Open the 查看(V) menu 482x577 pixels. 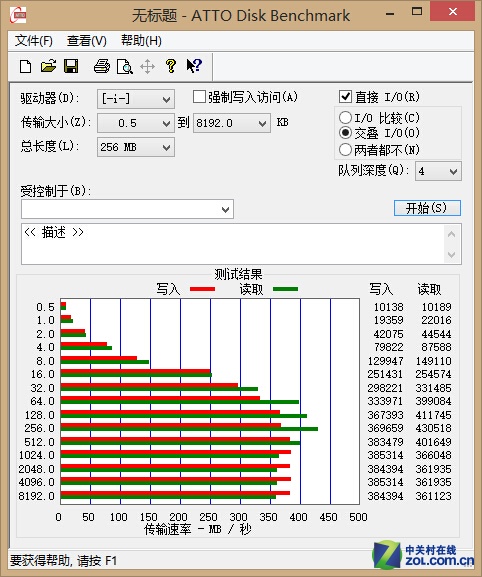click(87, 41)
